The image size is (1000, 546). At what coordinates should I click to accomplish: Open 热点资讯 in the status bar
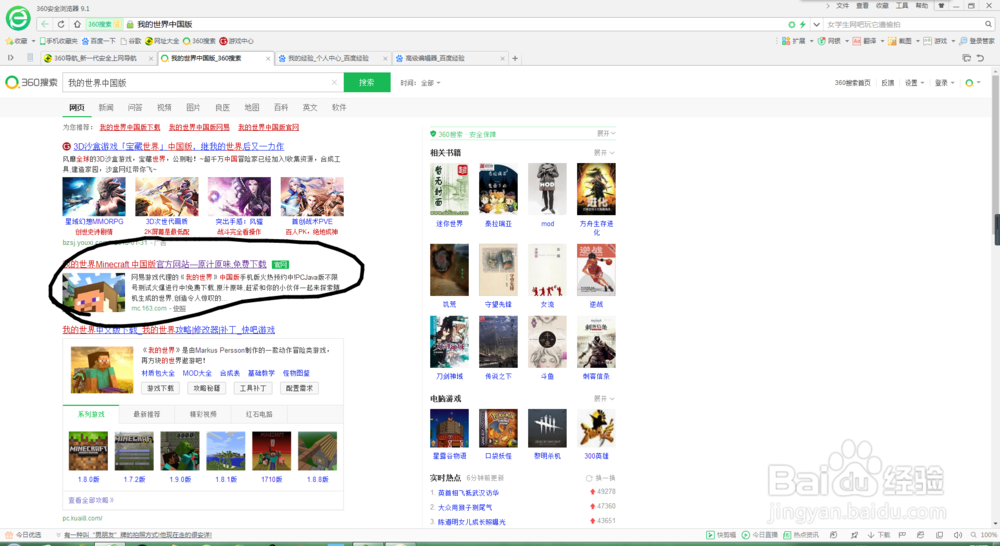click(801, 535)
